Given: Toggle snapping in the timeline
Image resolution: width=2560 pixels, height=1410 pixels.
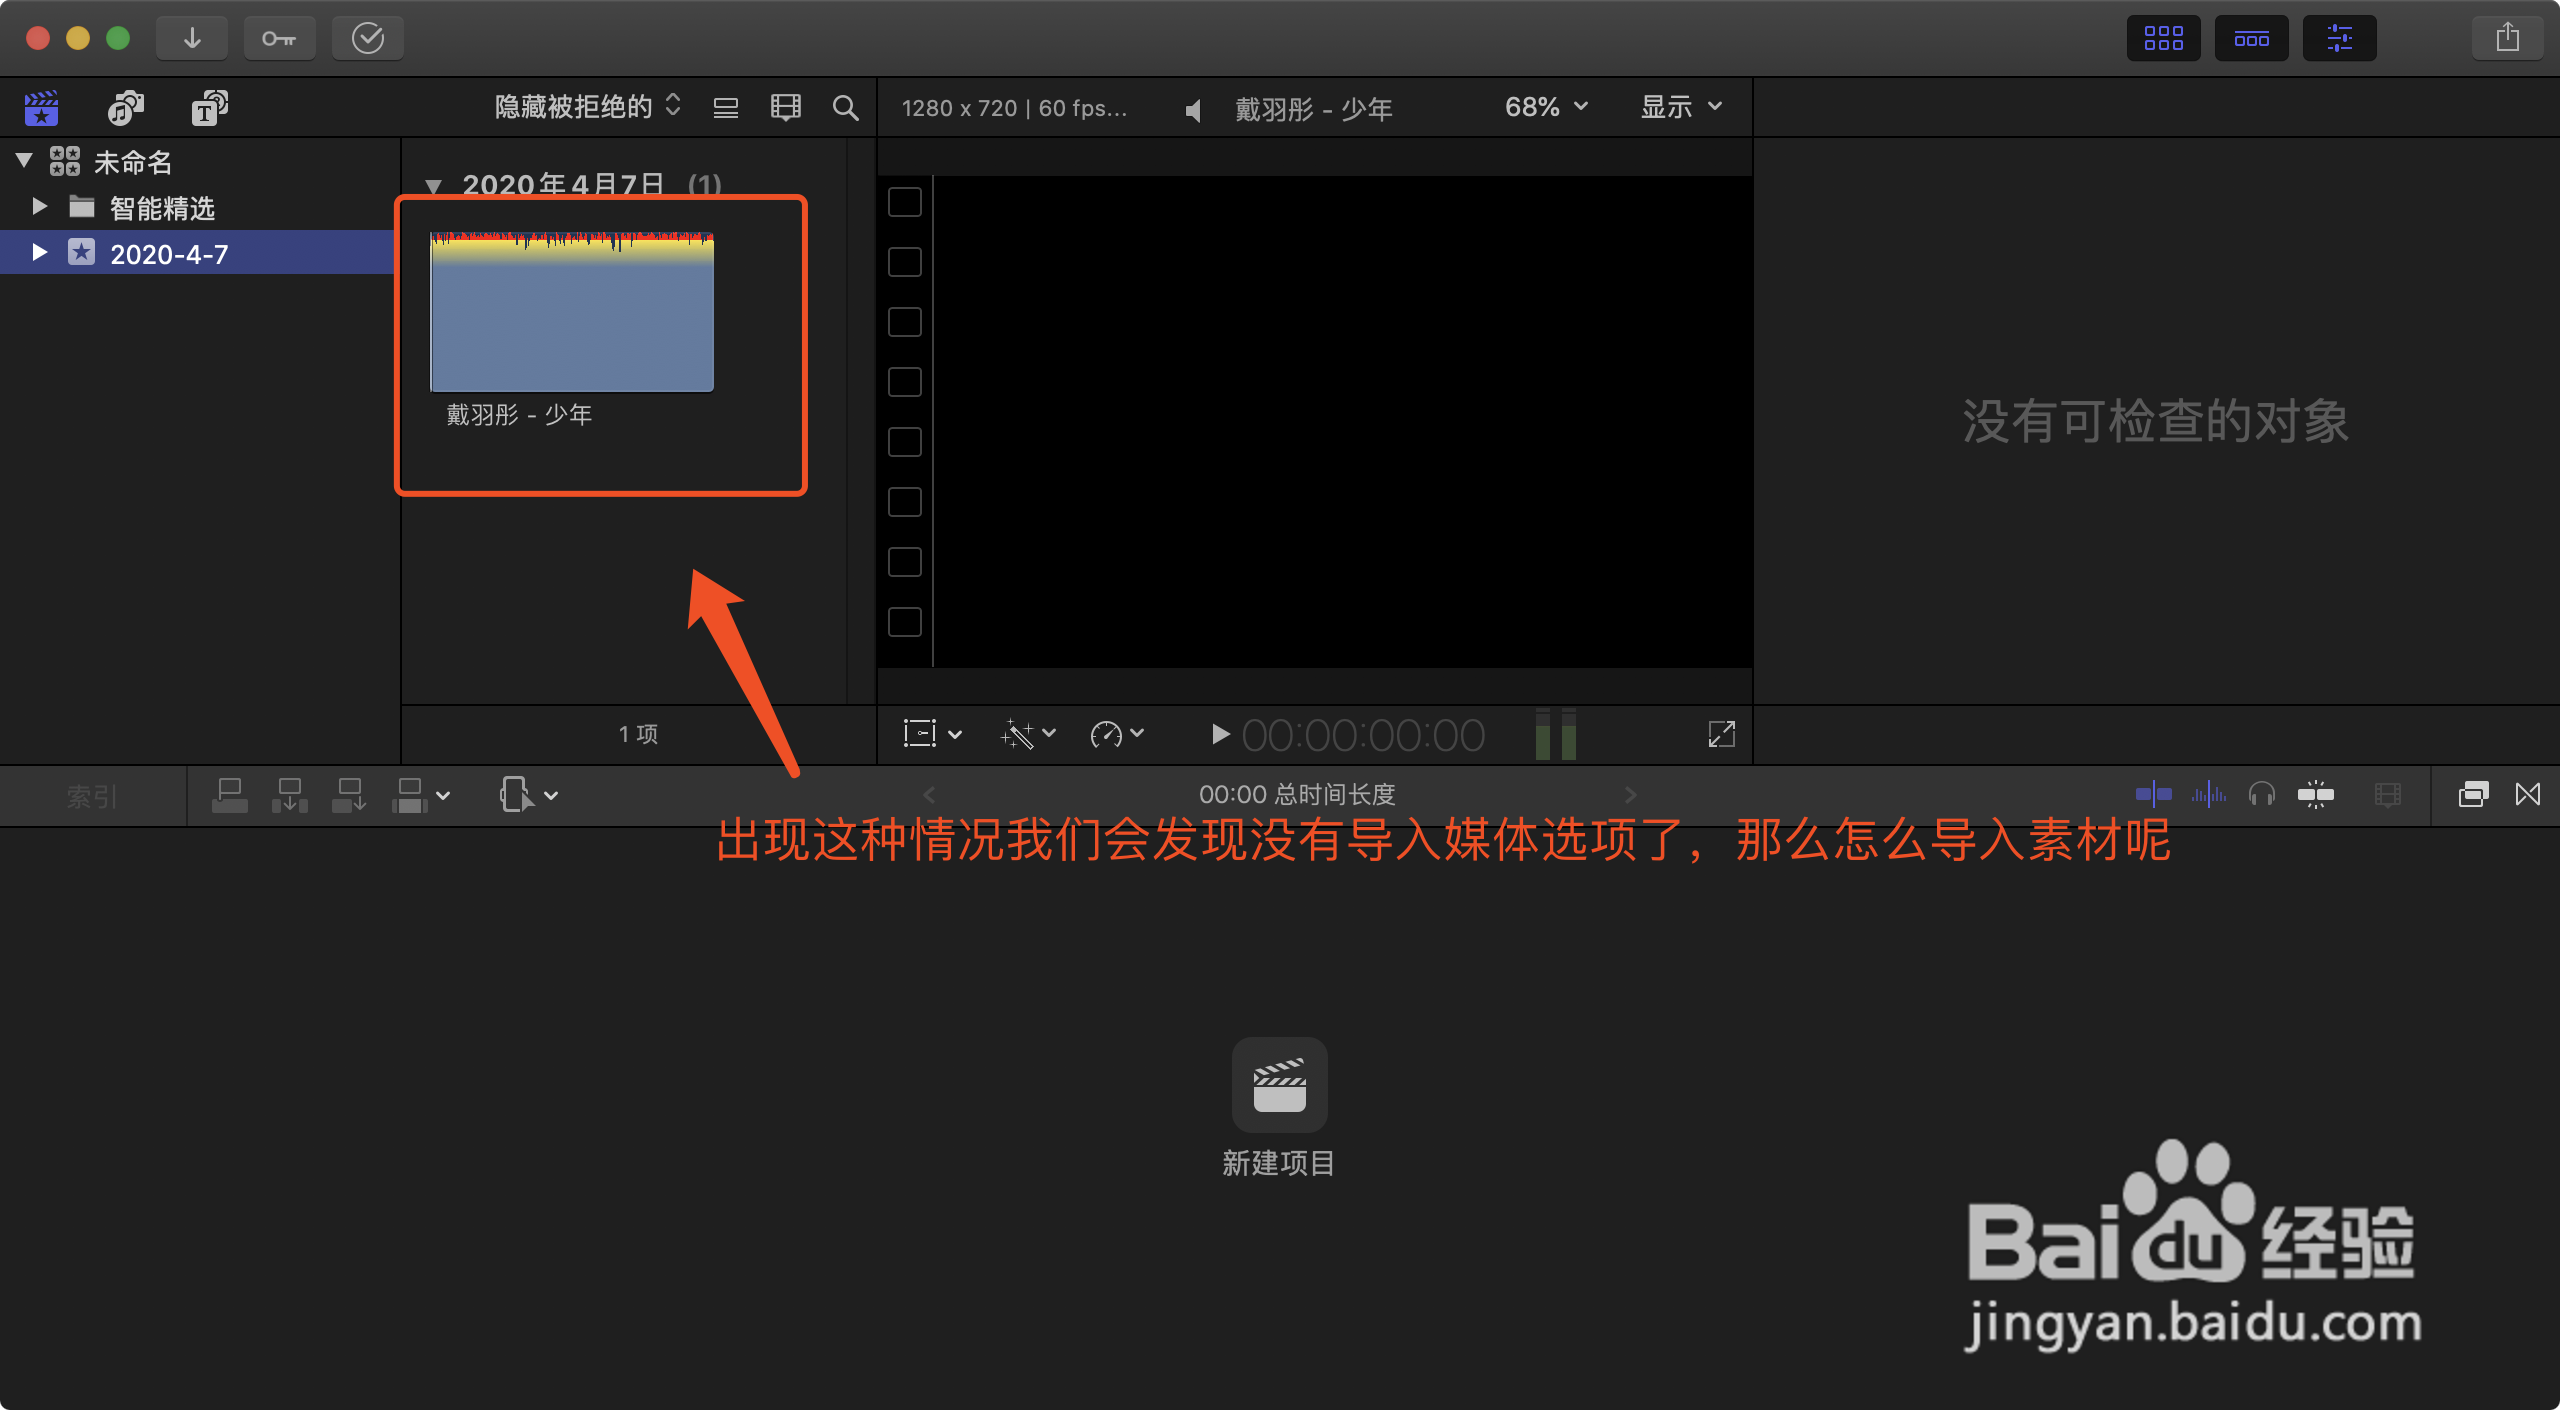Looking at the screenshot, I should (2317, 794).
